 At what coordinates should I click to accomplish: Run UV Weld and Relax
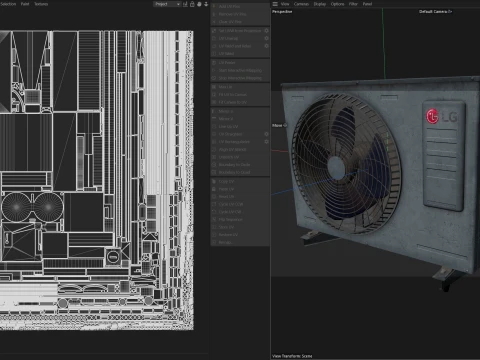(x=237, y=46)
